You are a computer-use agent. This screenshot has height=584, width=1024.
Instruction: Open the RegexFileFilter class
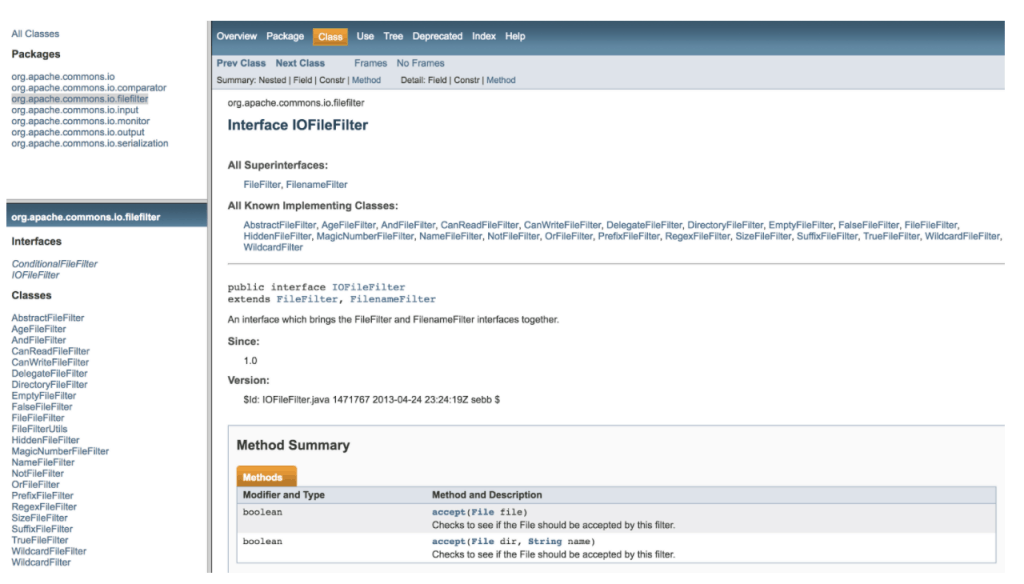[43, 506]
